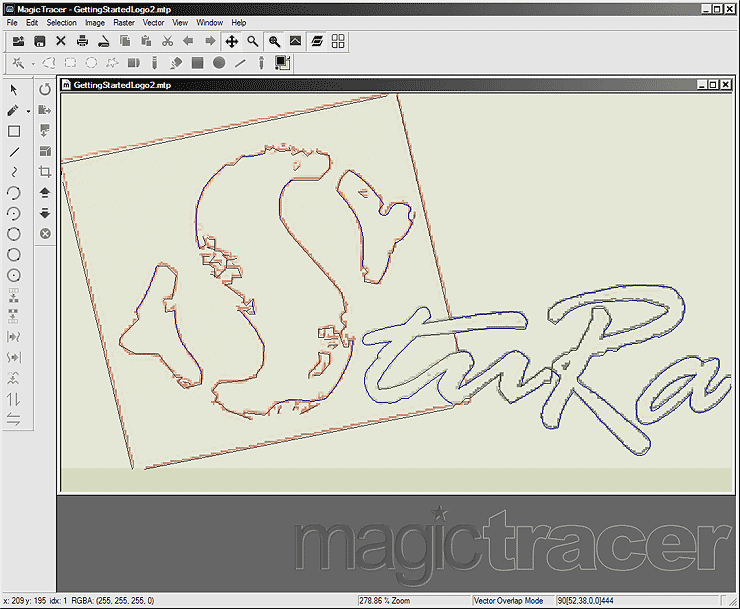Select the vector line tool in left toolbar
The width and height of the screenshot is (740, 609).
14,152
